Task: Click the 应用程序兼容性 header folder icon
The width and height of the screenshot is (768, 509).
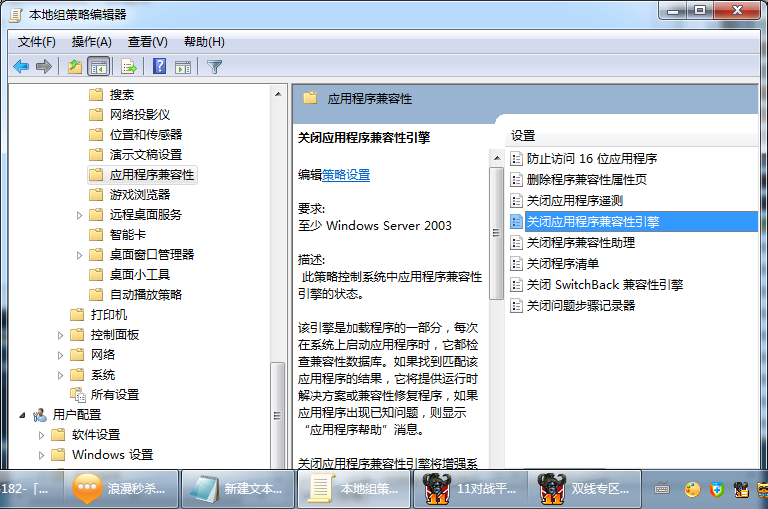Action: (310, 98)
